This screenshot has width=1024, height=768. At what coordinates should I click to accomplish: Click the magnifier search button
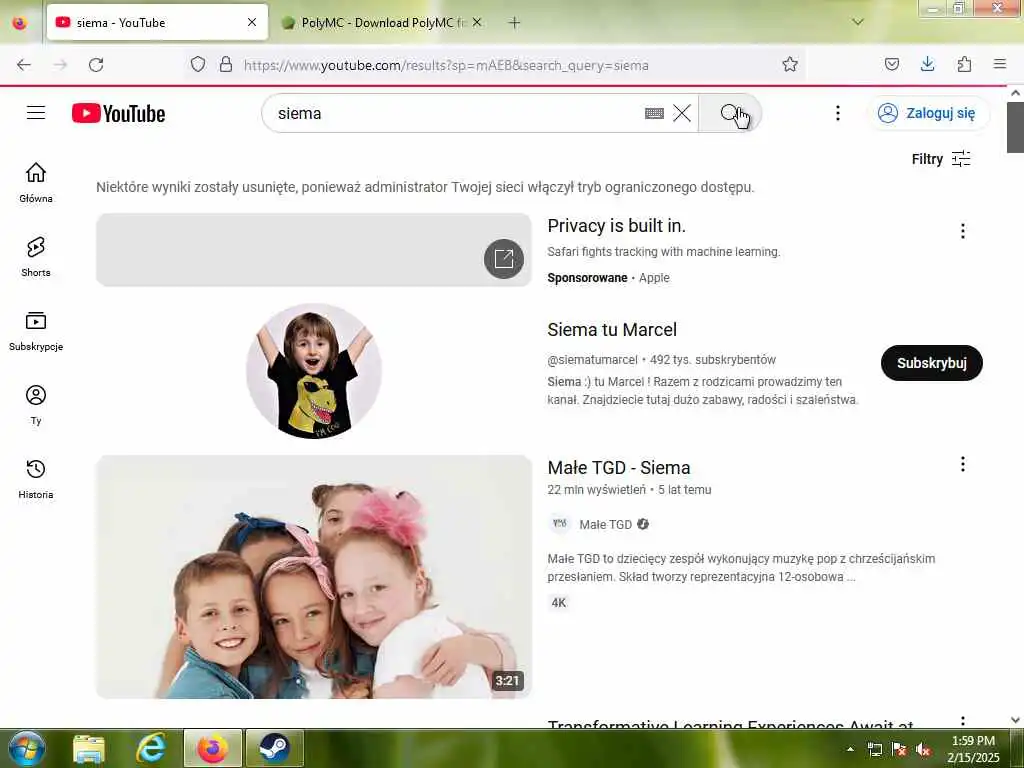point(730,114)
